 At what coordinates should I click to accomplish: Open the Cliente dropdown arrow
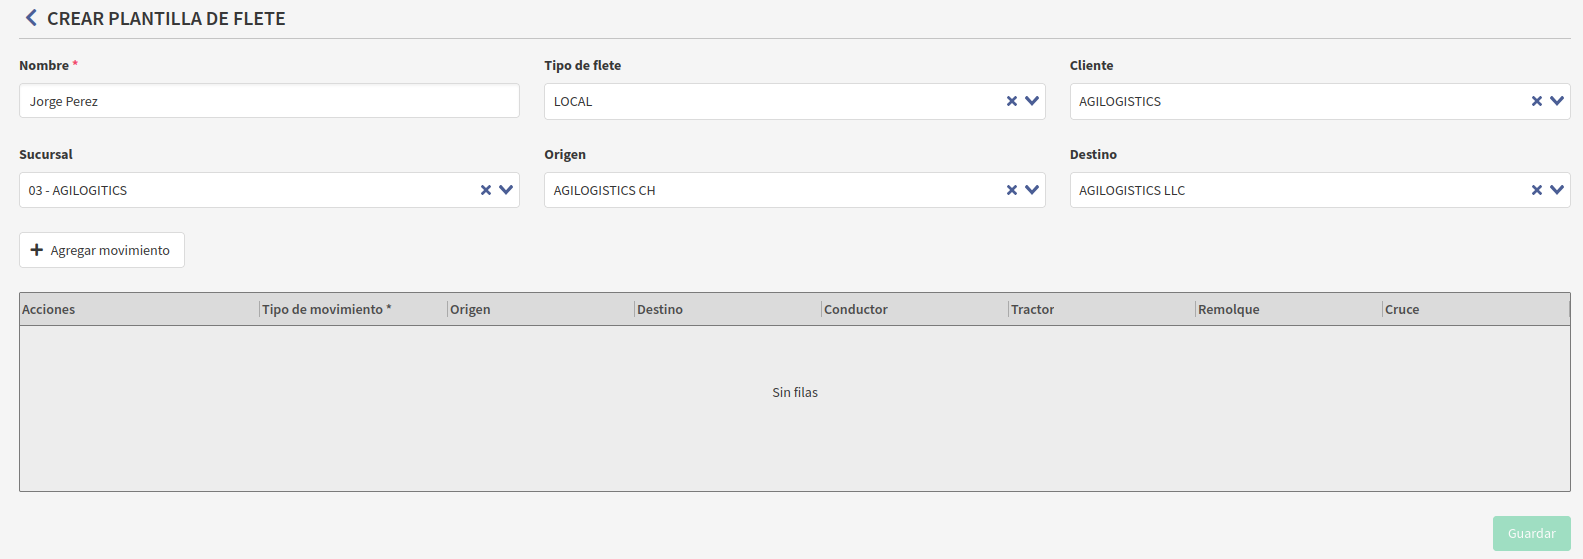point(1557,101)
